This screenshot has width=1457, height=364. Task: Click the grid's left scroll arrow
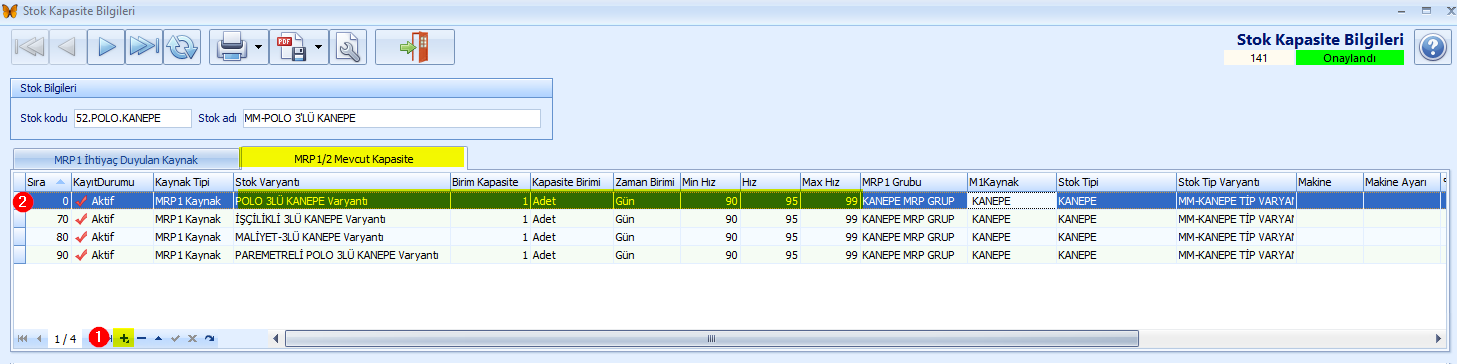tap(276, 339)
